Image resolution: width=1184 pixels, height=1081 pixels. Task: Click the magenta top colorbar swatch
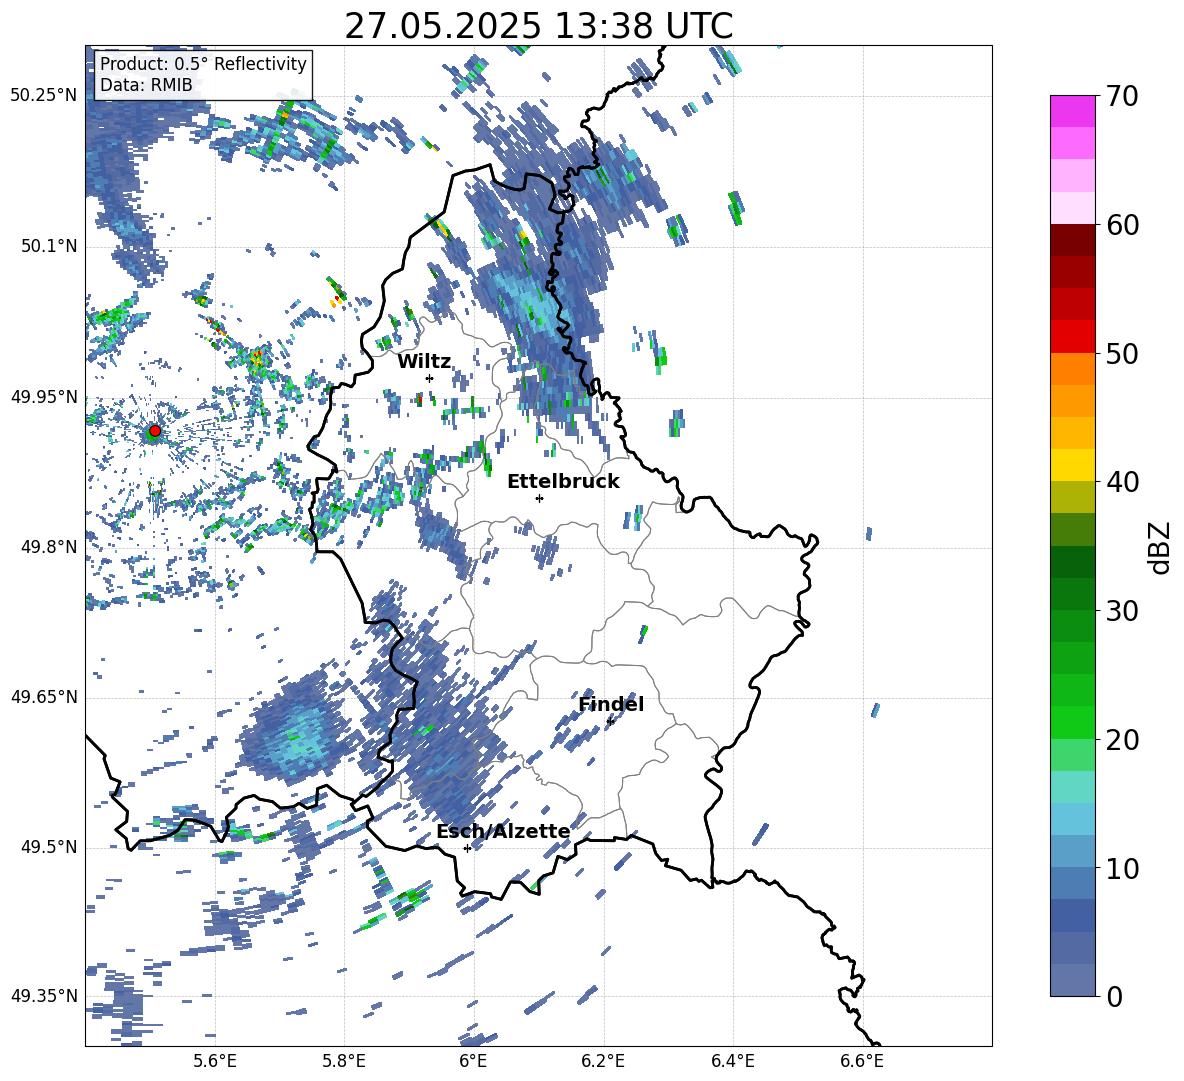[1072, 112]
